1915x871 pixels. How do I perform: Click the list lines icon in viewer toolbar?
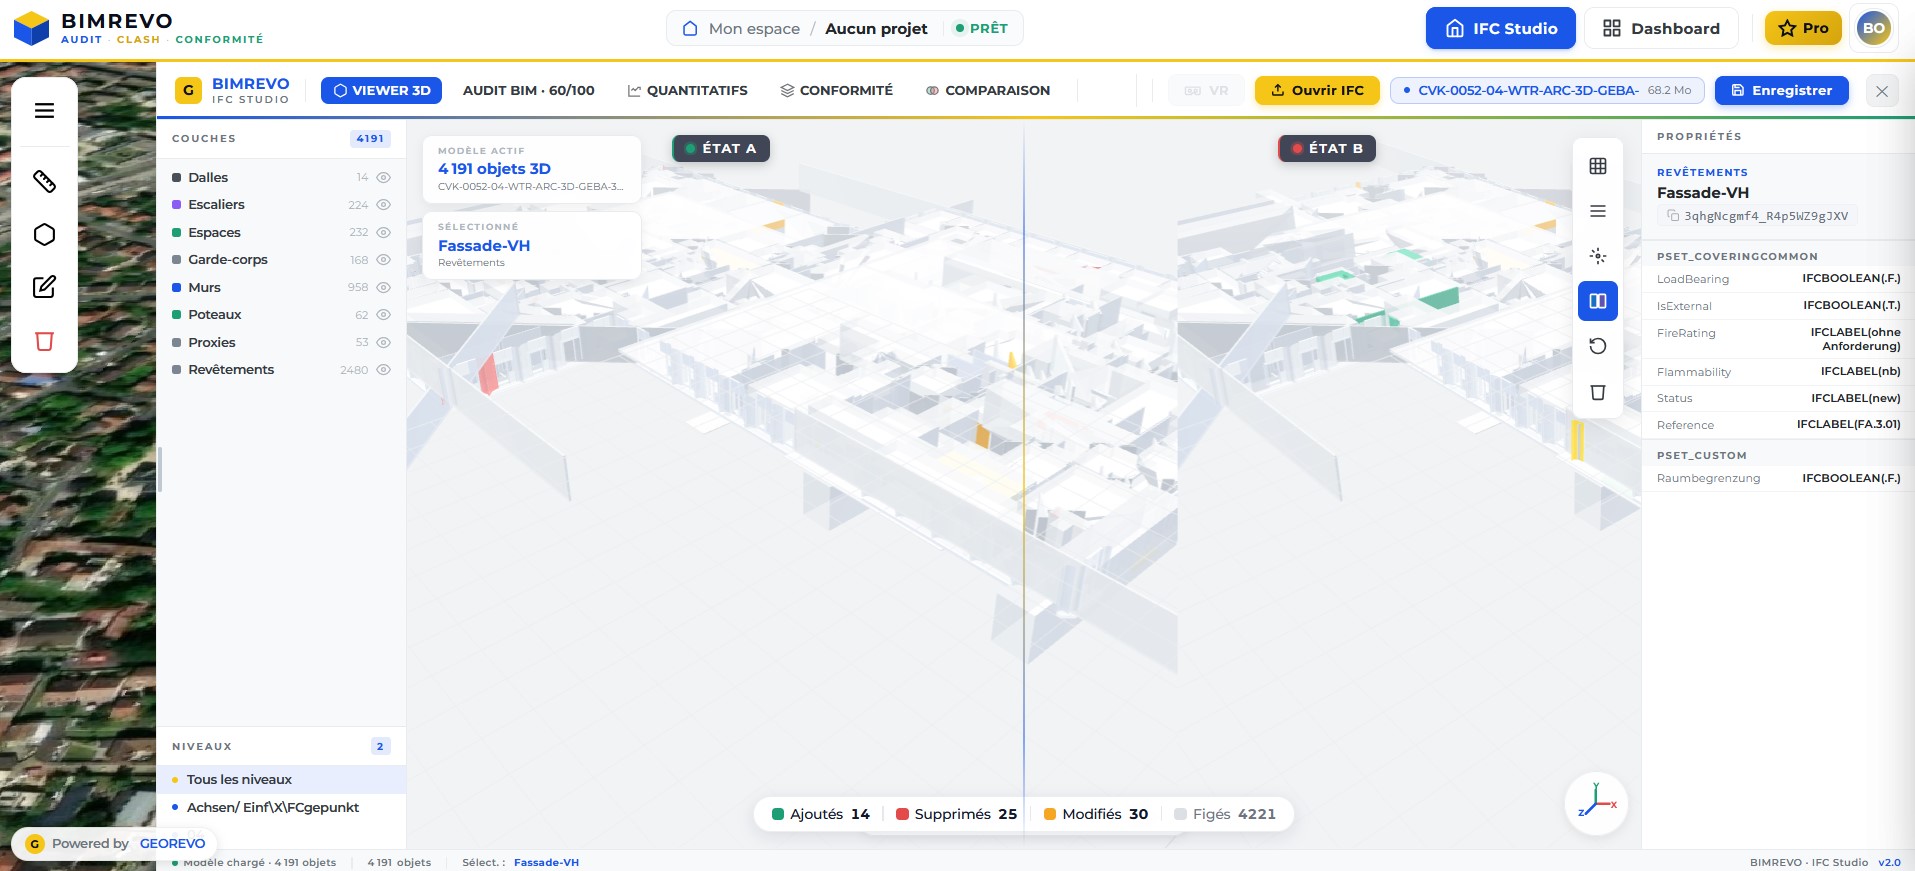(x=1598, y=211)
